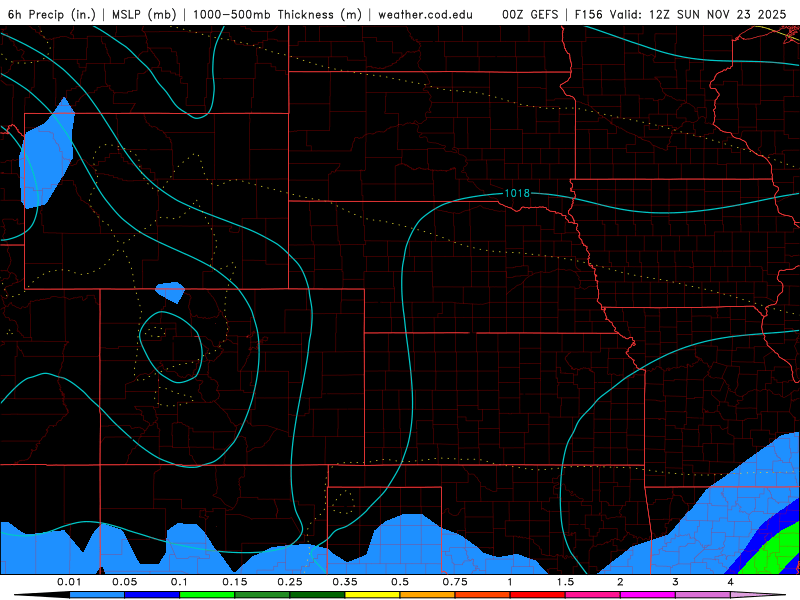The image size is (800, 600).
Task: Click the '00Z GEFS' model label
Action: [x=530, y=14]
